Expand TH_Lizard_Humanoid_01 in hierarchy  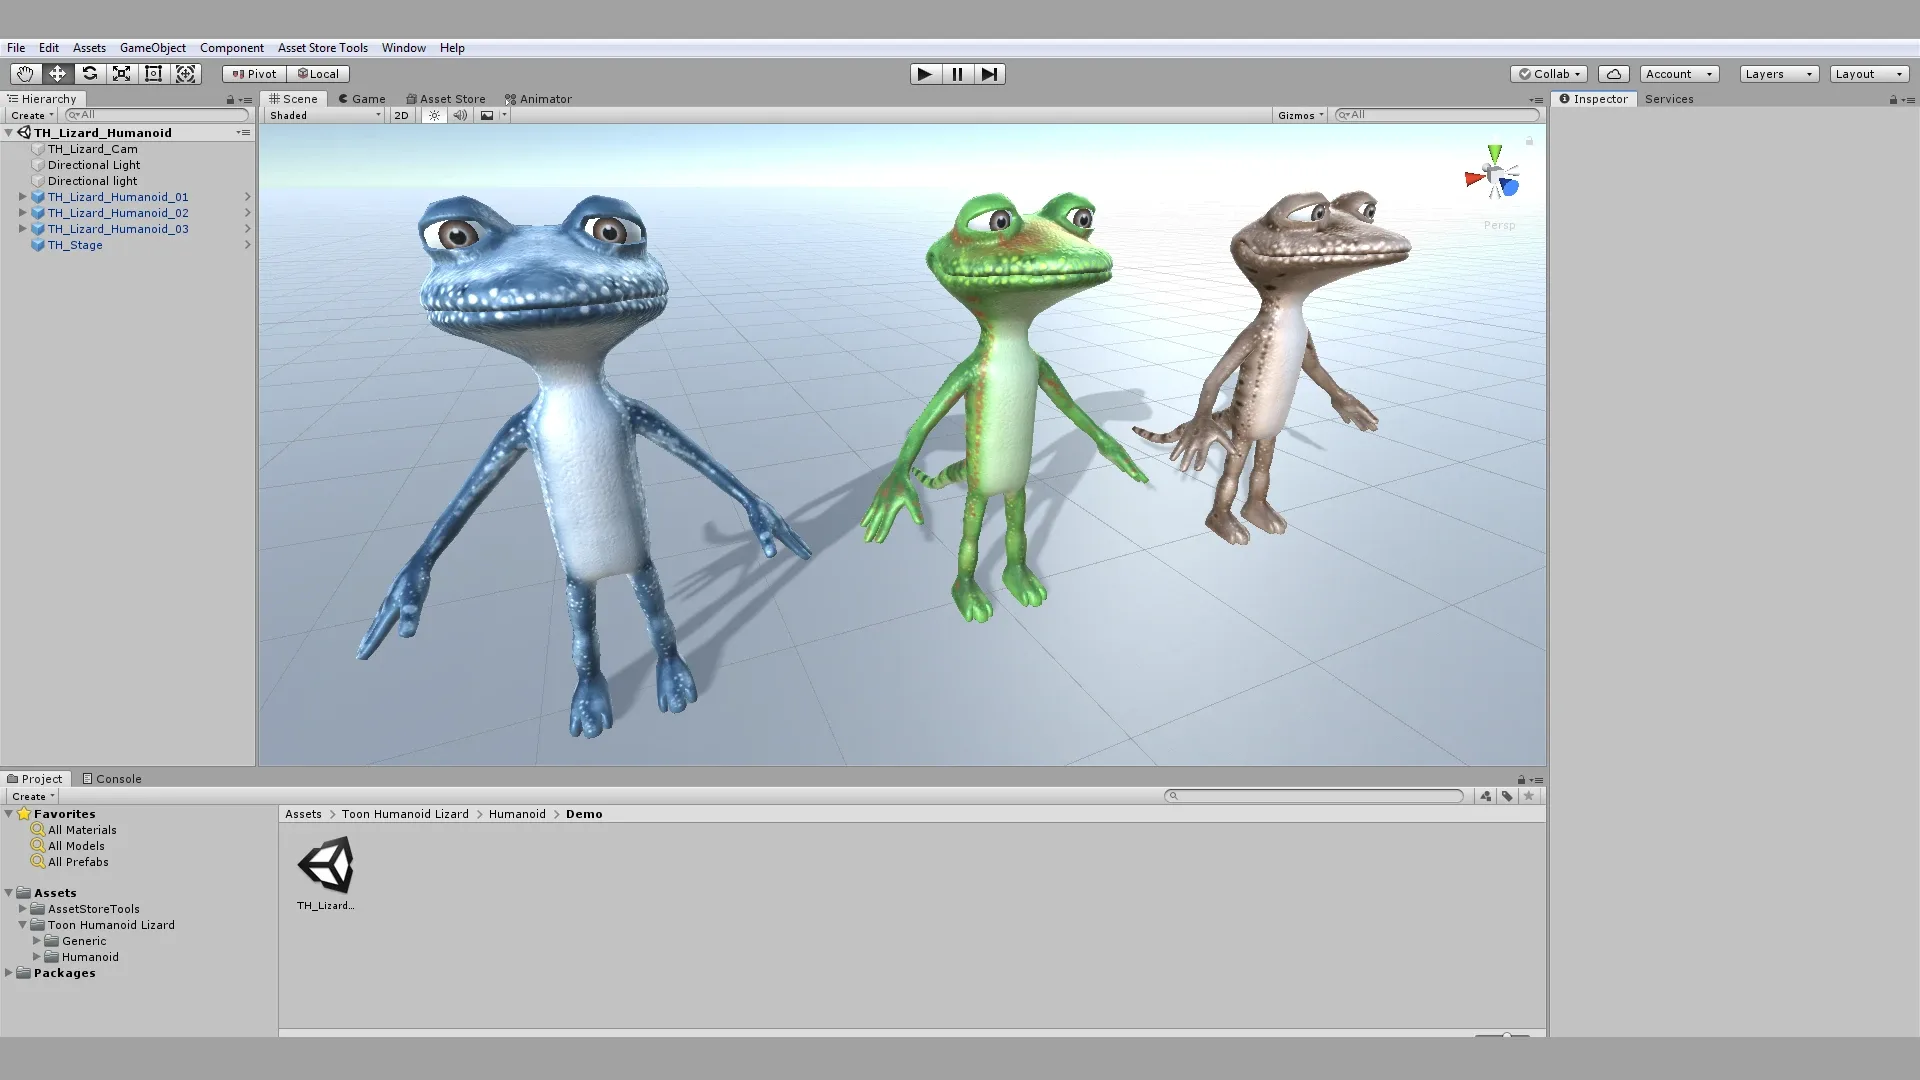point(23,197)
